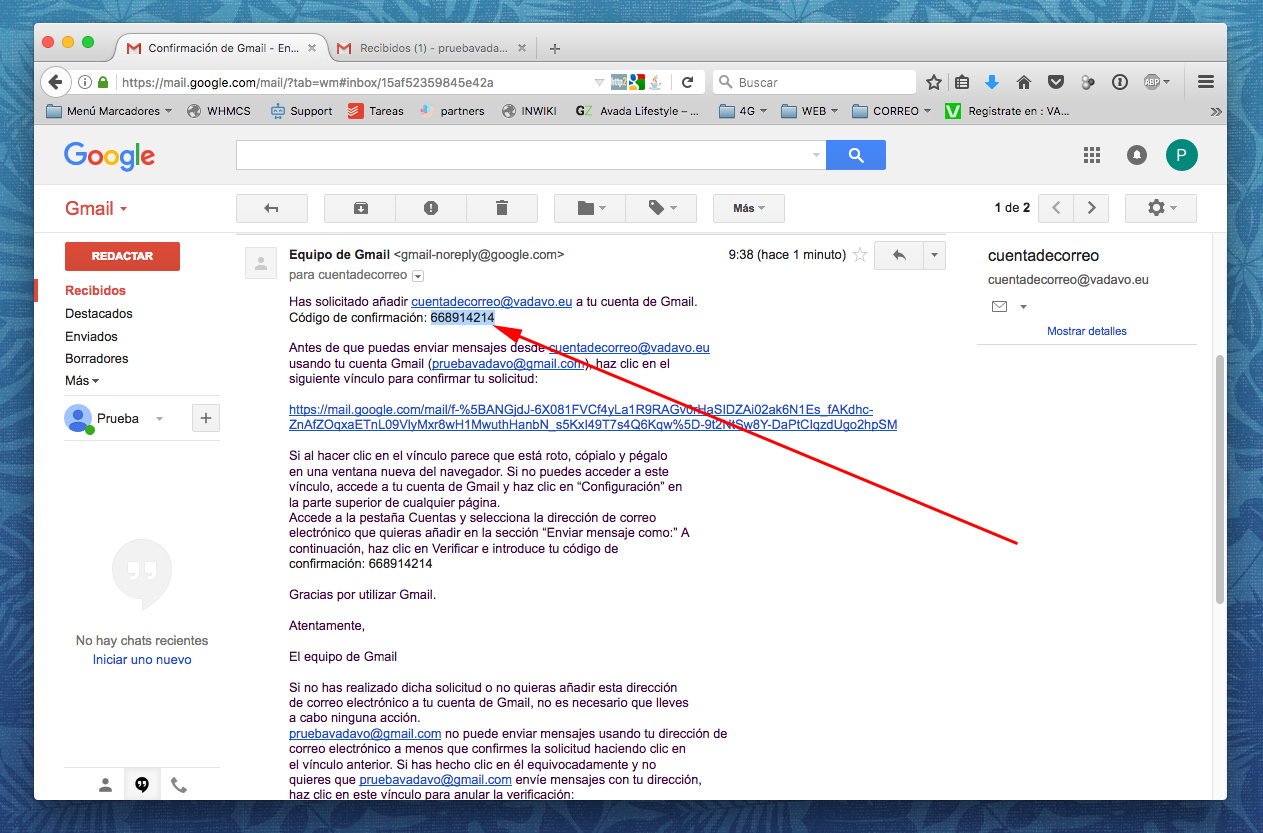Image resolution: width=1263 pixels, height=833 pixels.
Task: Close the Confirmación de Gmail tab
Action: [312, 48]
